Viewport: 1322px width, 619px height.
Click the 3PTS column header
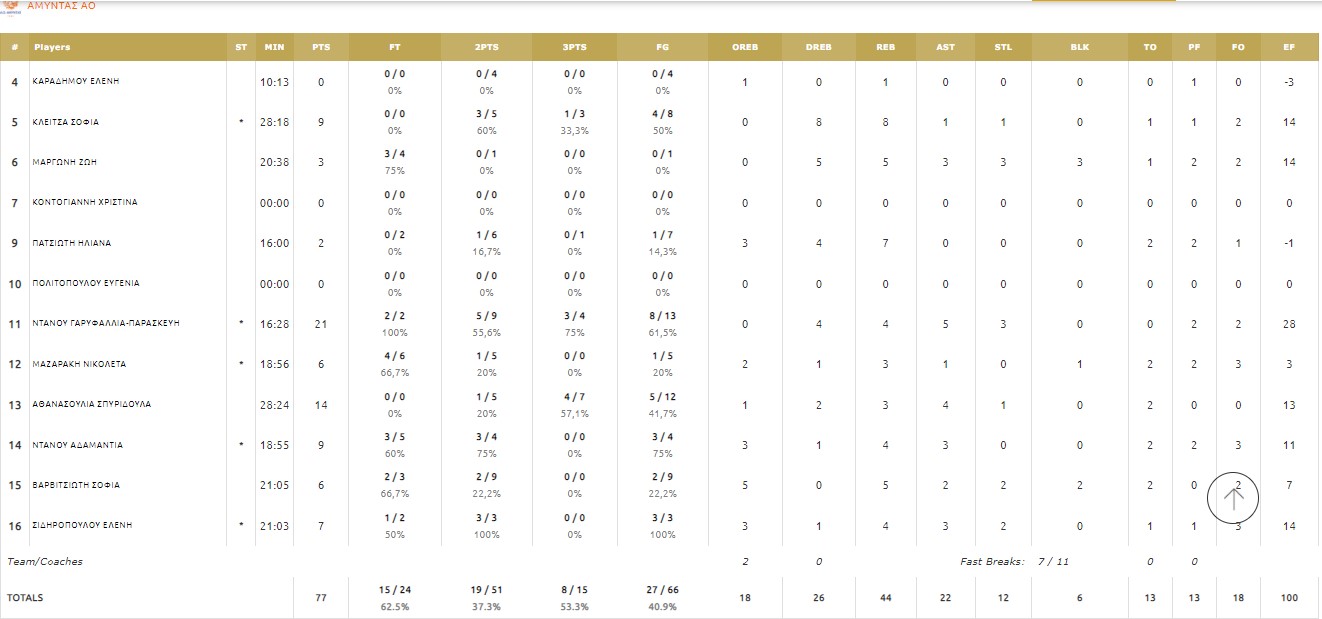[x=574, y=47]
